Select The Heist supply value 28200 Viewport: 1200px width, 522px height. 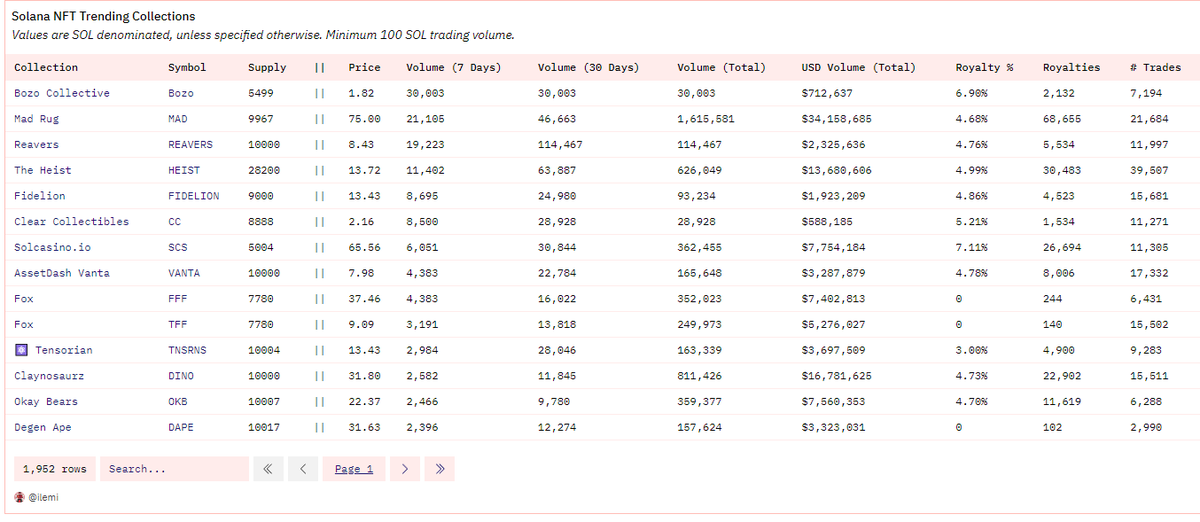[x=264, y=170]
